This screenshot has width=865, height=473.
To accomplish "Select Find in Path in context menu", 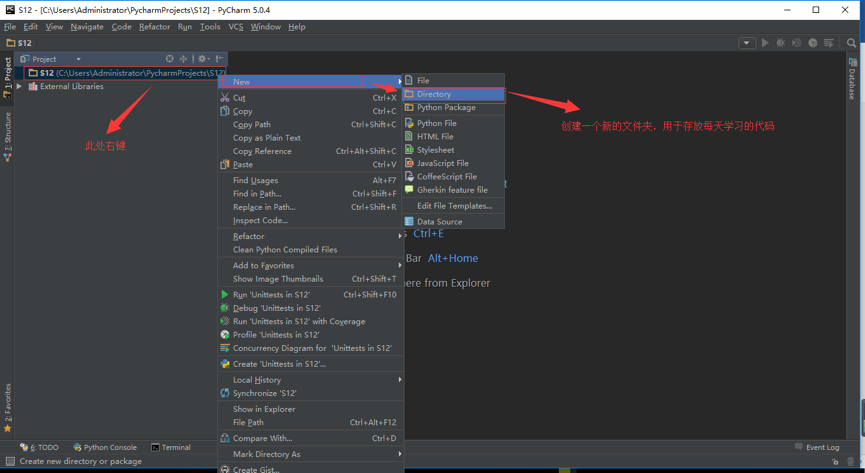I will (311, 194).
